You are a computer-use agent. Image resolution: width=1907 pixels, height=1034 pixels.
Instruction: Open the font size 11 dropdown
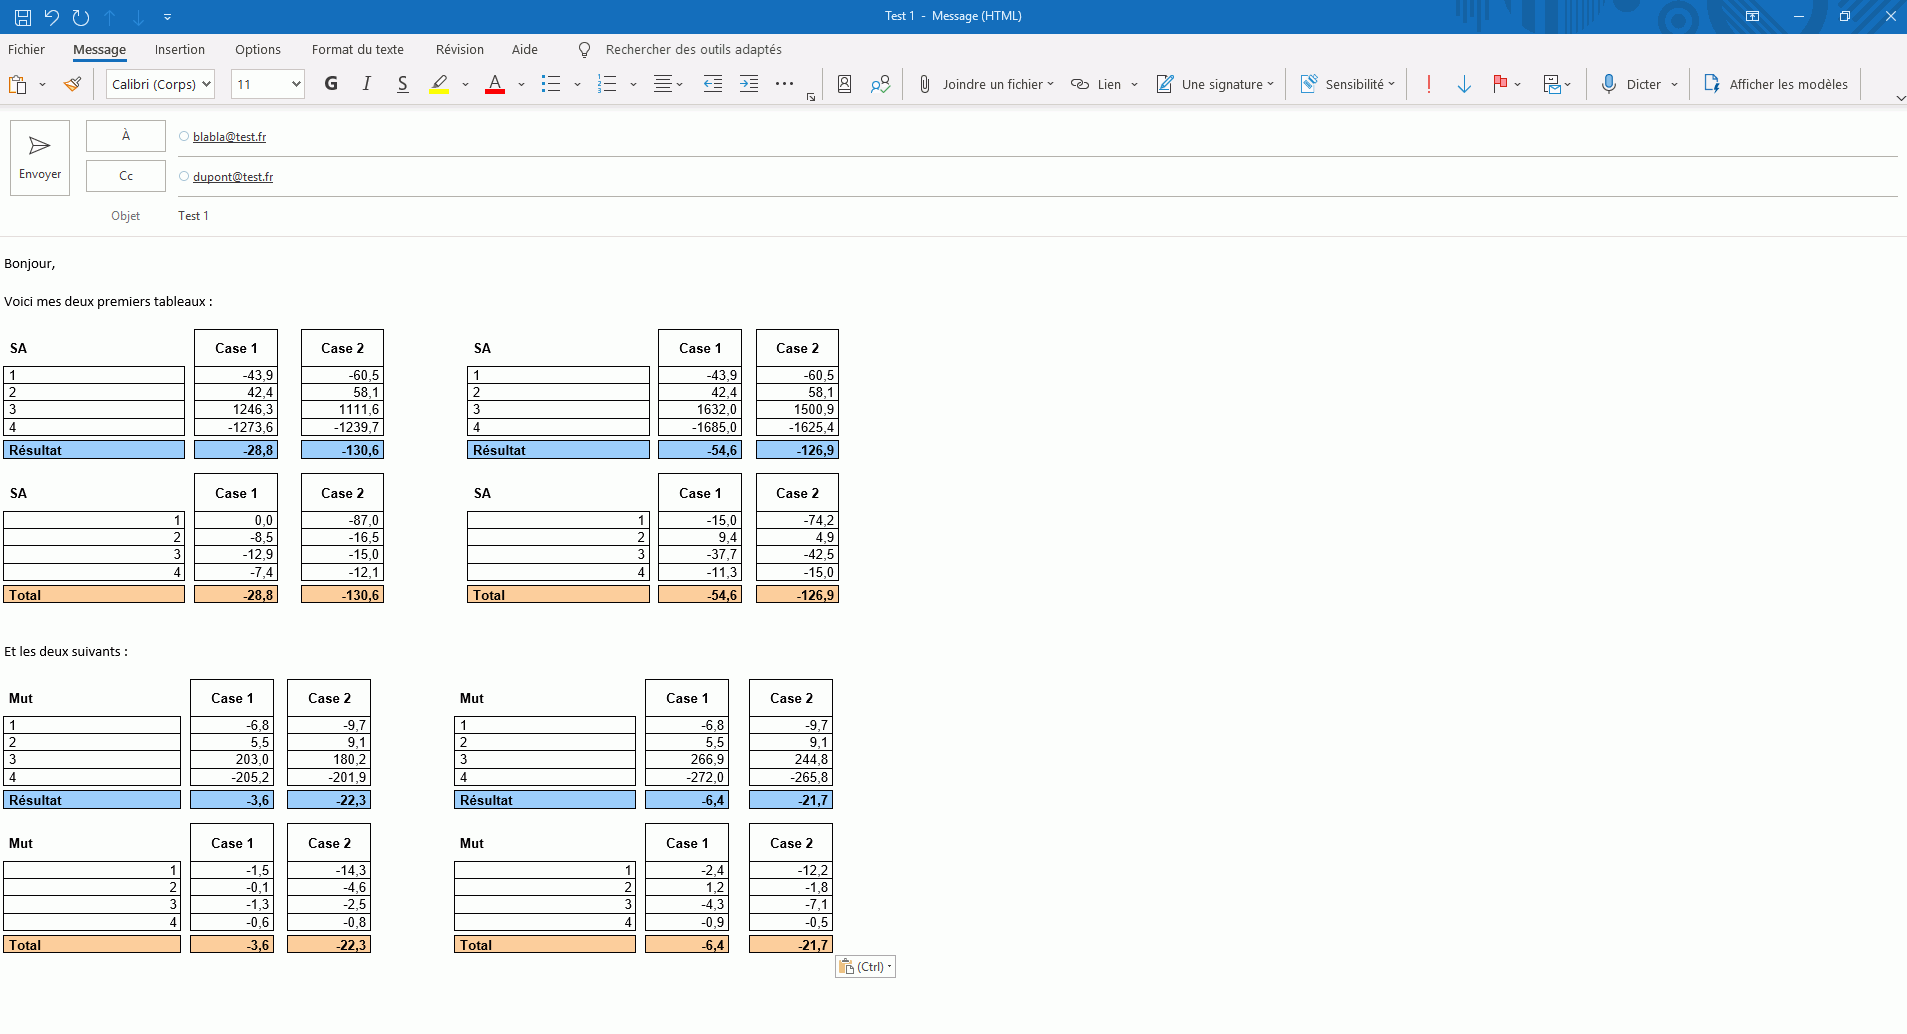pyautogui.click(x=267, y=84)
